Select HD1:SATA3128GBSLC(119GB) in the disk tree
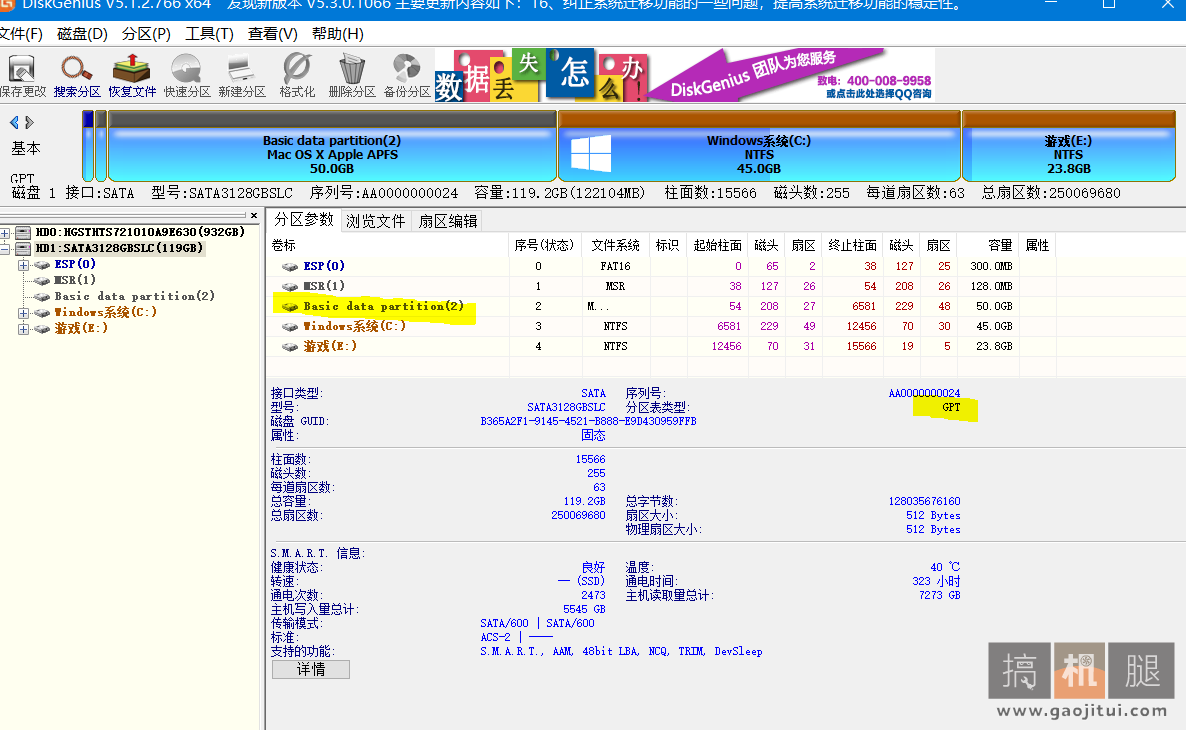1186x730 pixels. point(119,248)
